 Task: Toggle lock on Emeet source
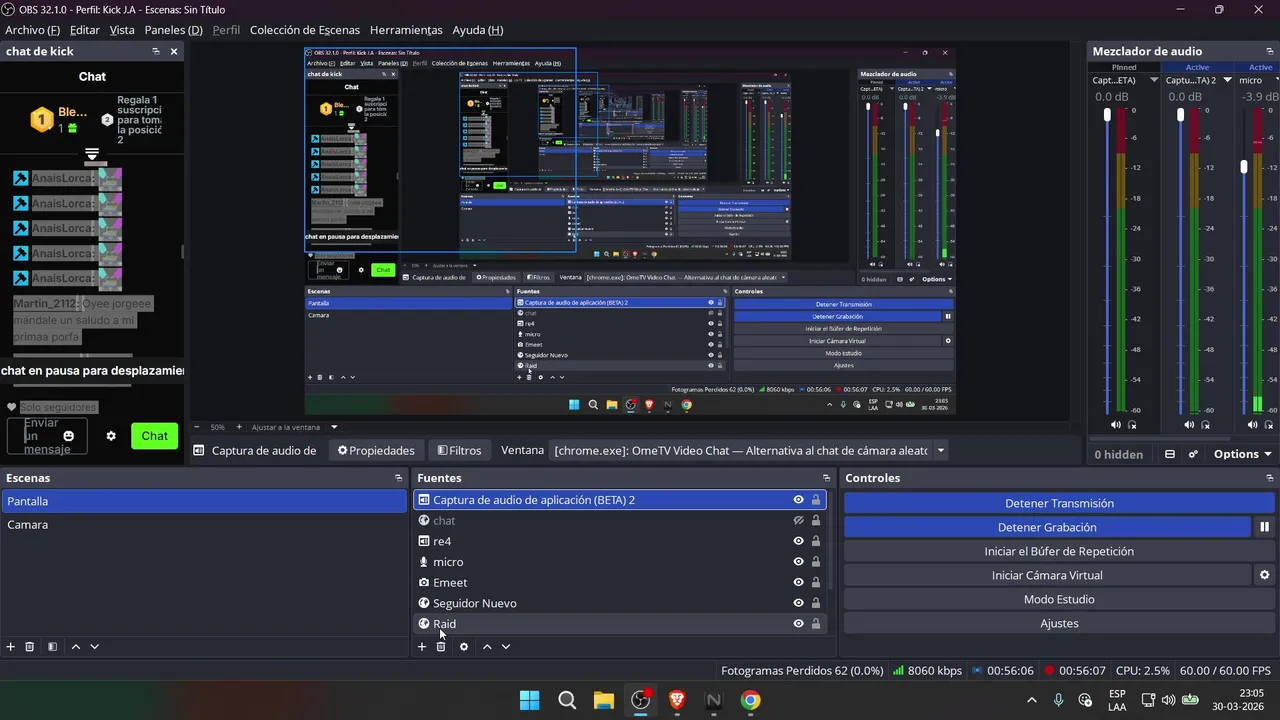[816, 582]
